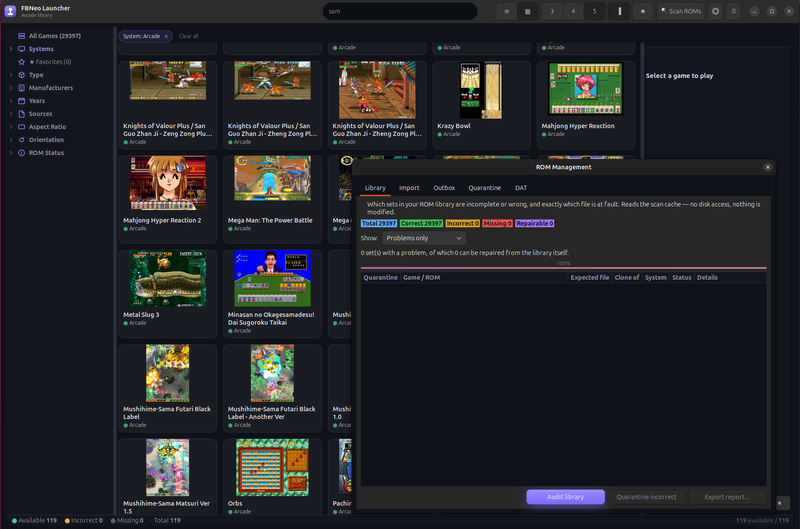This screenshot has height=529, width=800.
Task: Click Clear all filters
Action: [188, 36]
